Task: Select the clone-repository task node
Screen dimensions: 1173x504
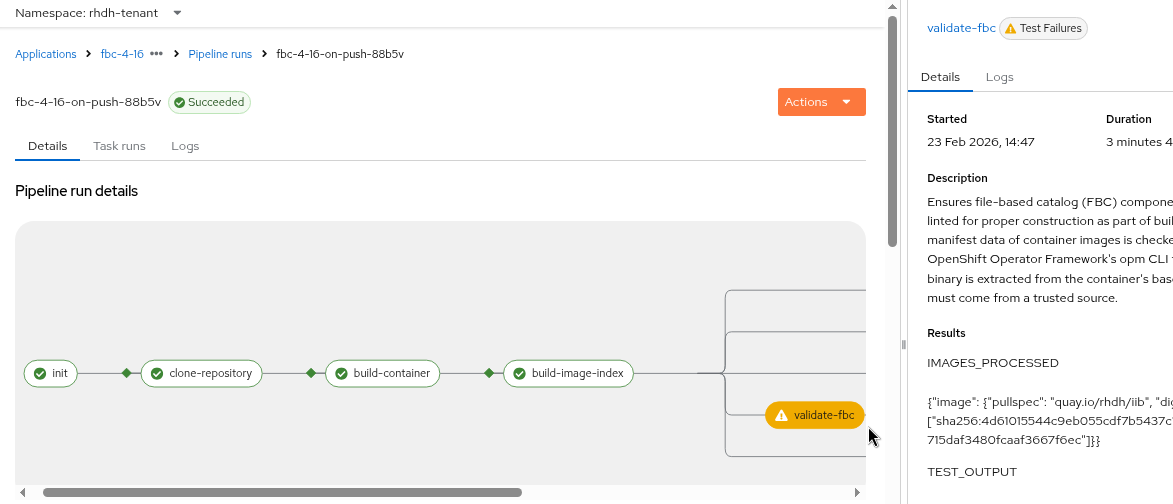Action: tap(202, 374)
